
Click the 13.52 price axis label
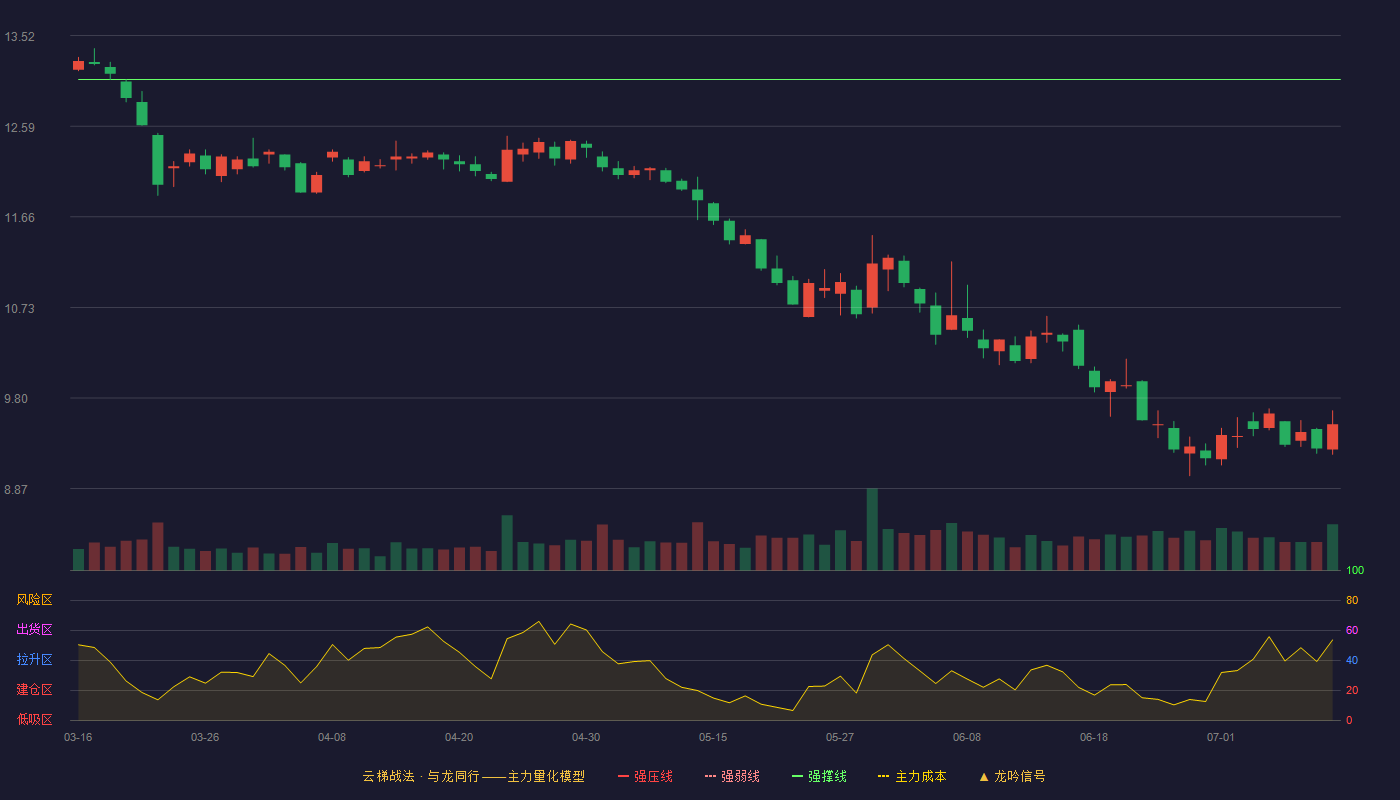(x=19, y=37)
